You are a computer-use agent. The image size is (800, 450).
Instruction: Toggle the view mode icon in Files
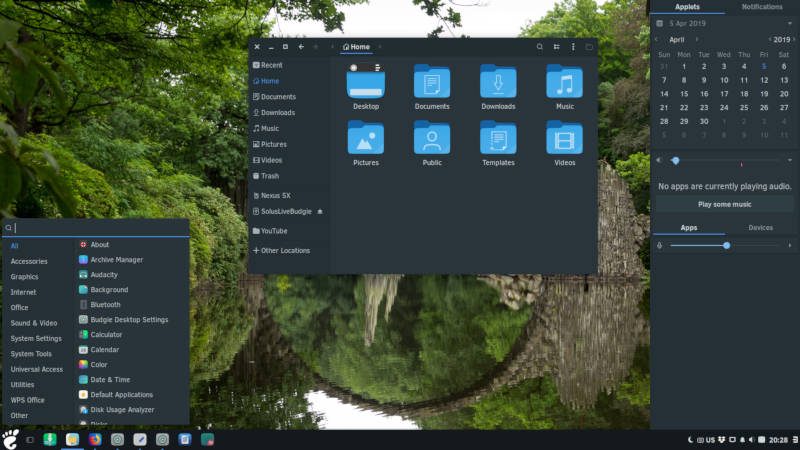(557, 46)
